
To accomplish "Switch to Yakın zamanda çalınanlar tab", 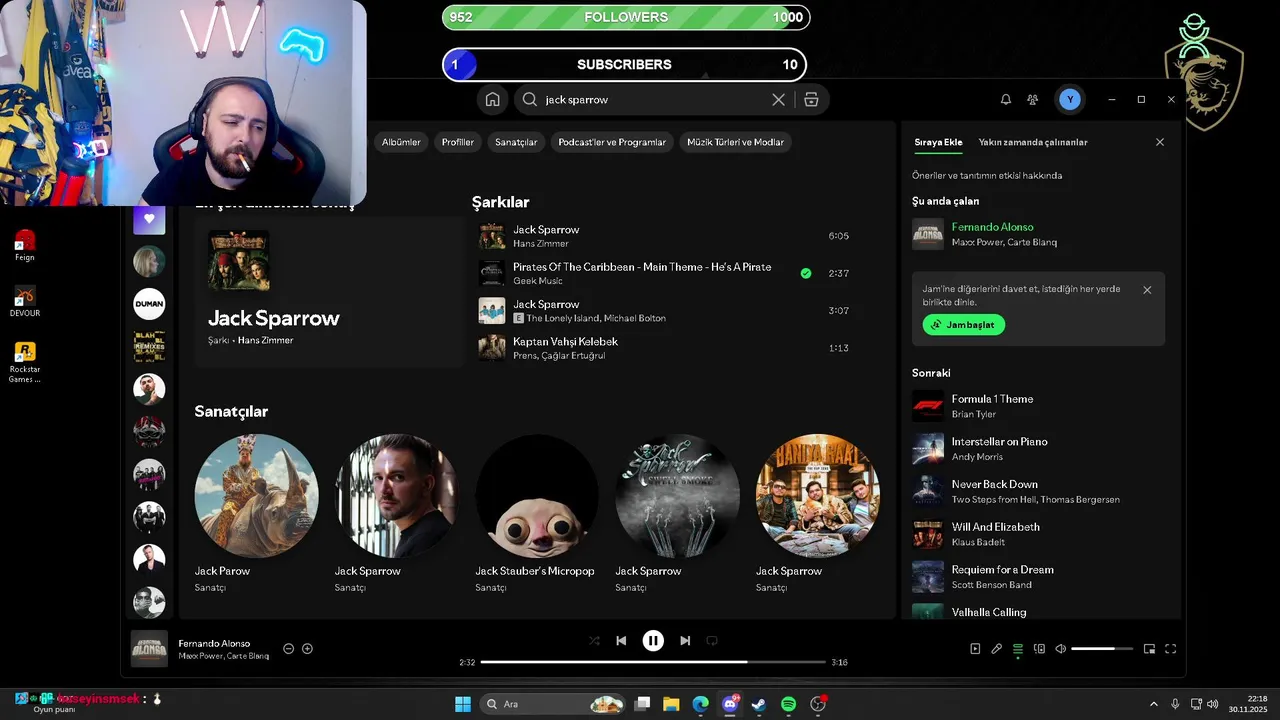I will point(1033,142).
